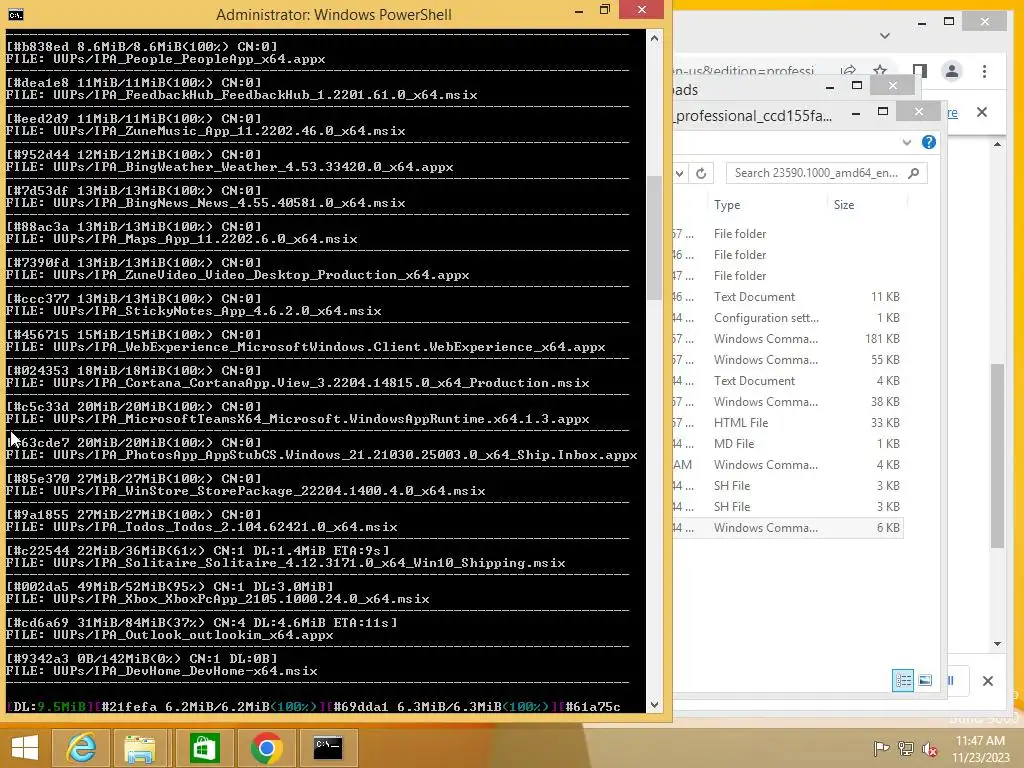Click the PowerShell vertical scrollbar thumb
1024x768 pixels.
654,238
